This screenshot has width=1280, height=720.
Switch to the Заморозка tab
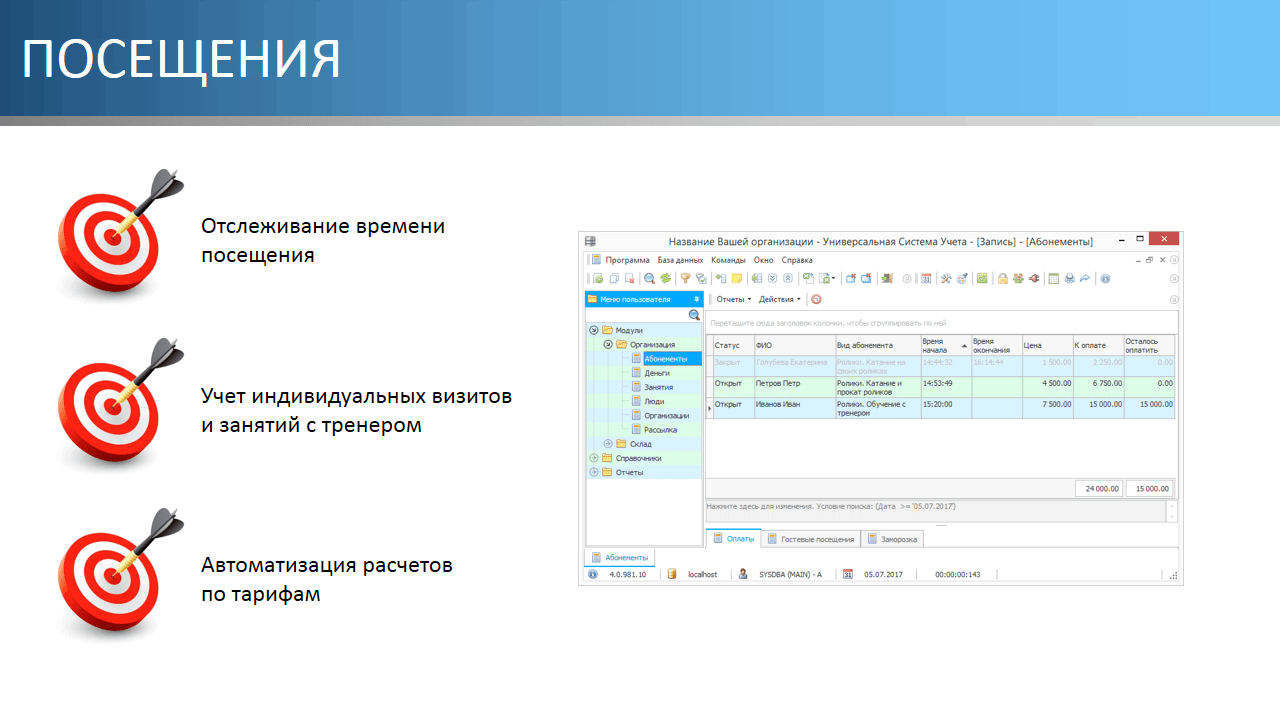click(891, 539)
